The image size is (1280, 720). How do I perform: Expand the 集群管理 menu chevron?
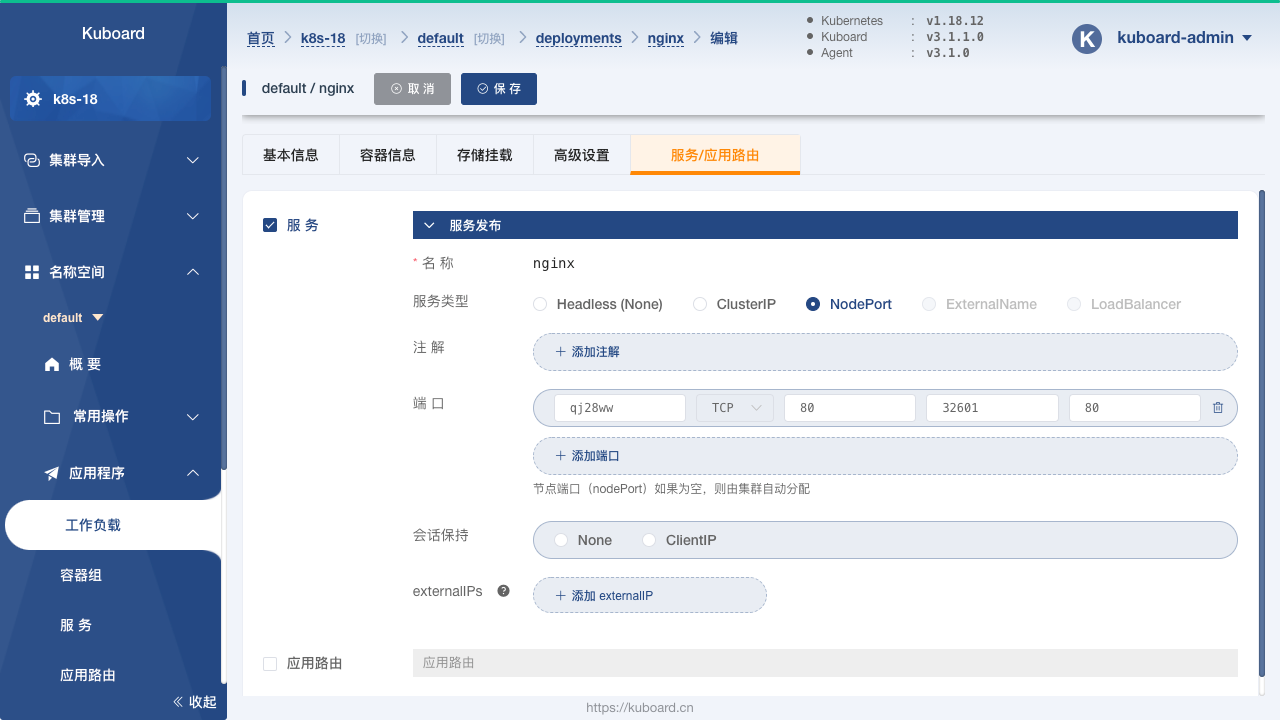coord(193,216)
